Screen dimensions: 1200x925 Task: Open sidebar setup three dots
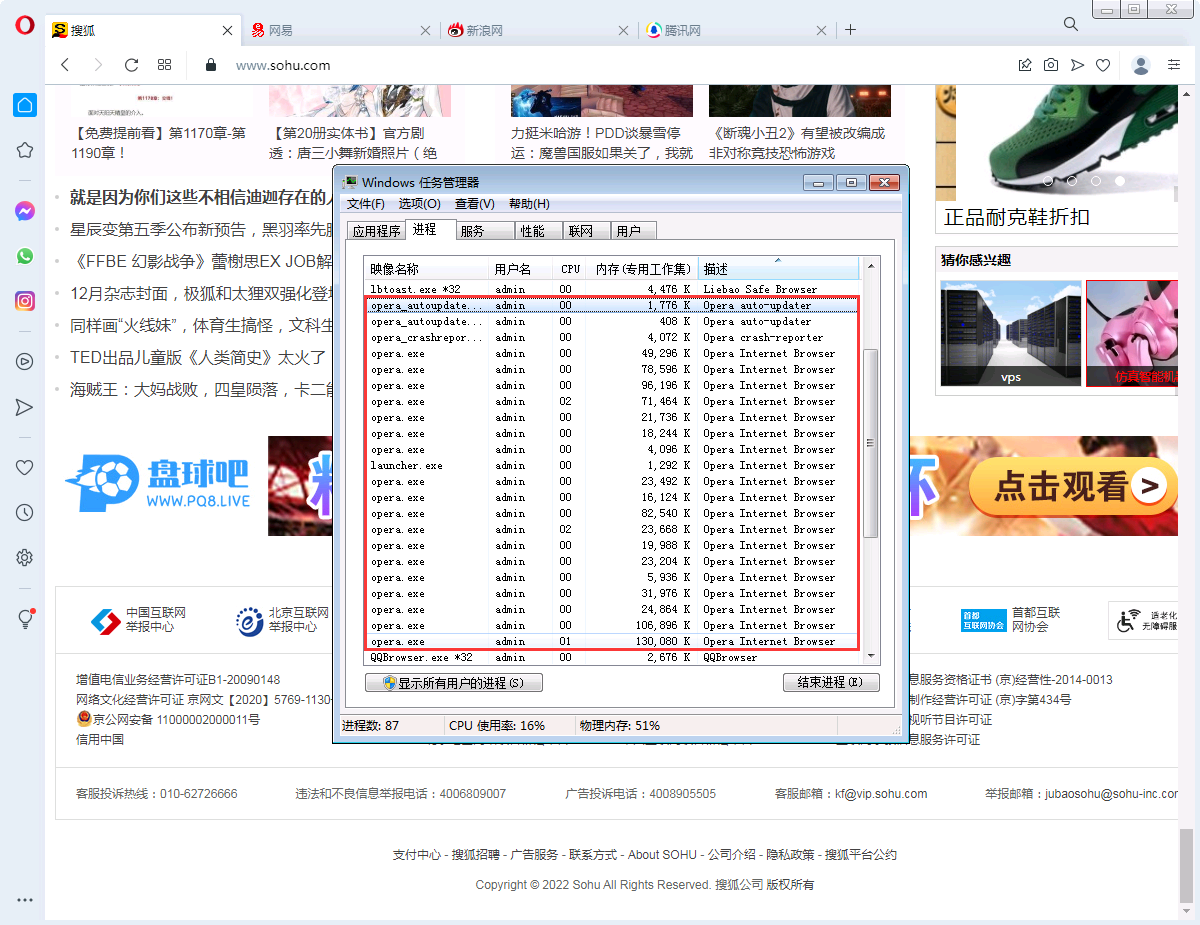point(25,899)
